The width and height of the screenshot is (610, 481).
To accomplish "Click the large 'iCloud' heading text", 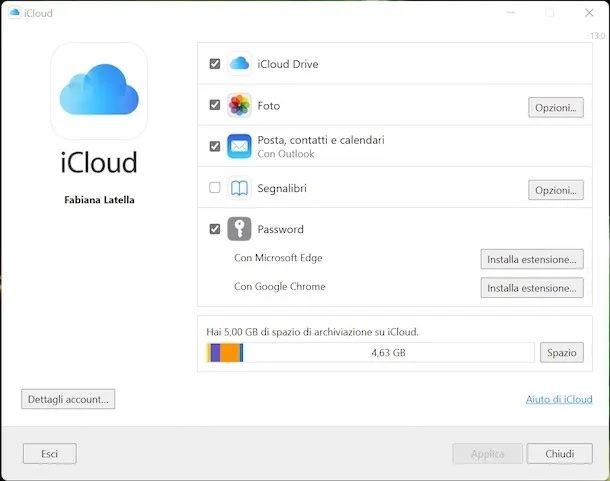I will pyautogui.click(x=99, y=162).
